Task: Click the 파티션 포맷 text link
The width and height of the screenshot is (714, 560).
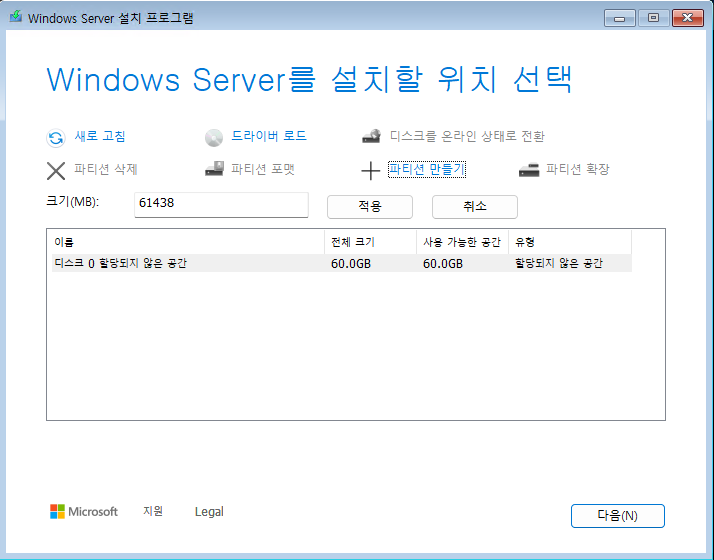Action: [263, 169]
